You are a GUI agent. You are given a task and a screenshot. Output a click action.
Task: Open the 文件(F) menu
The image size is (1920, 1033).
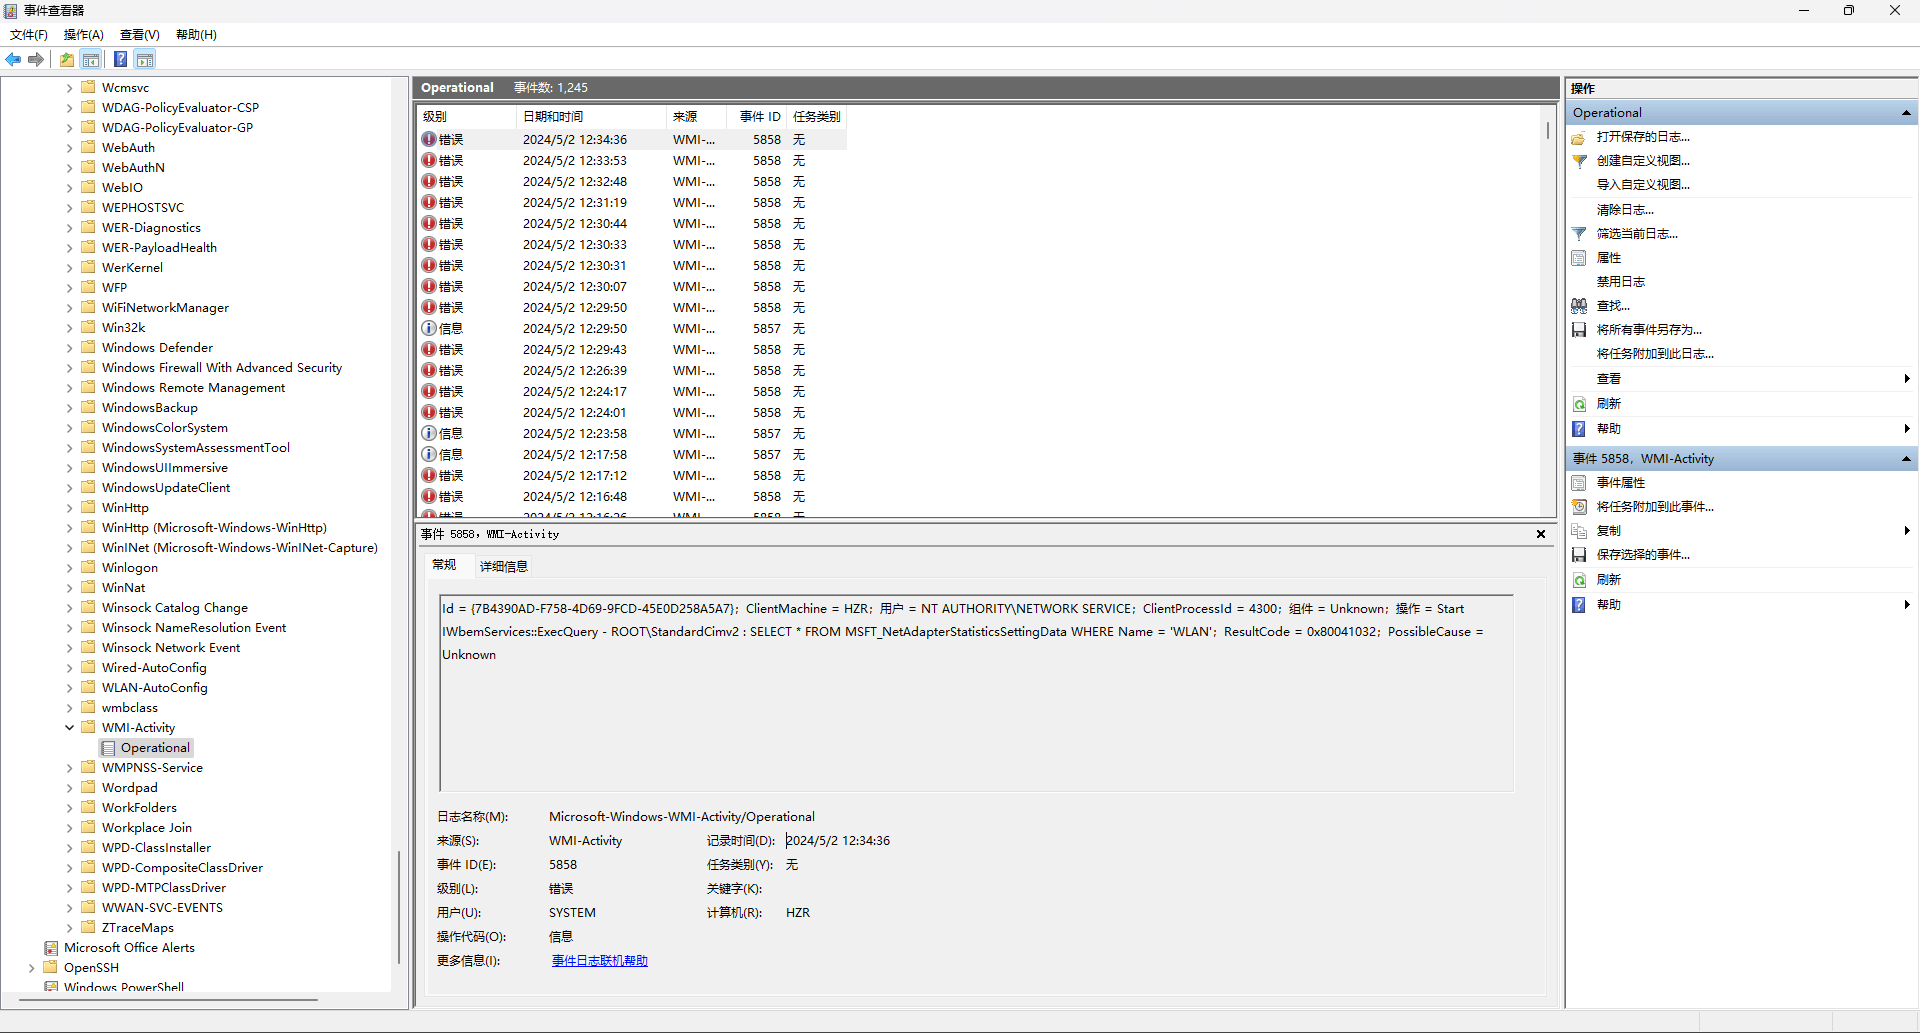(x=29, y=35)
